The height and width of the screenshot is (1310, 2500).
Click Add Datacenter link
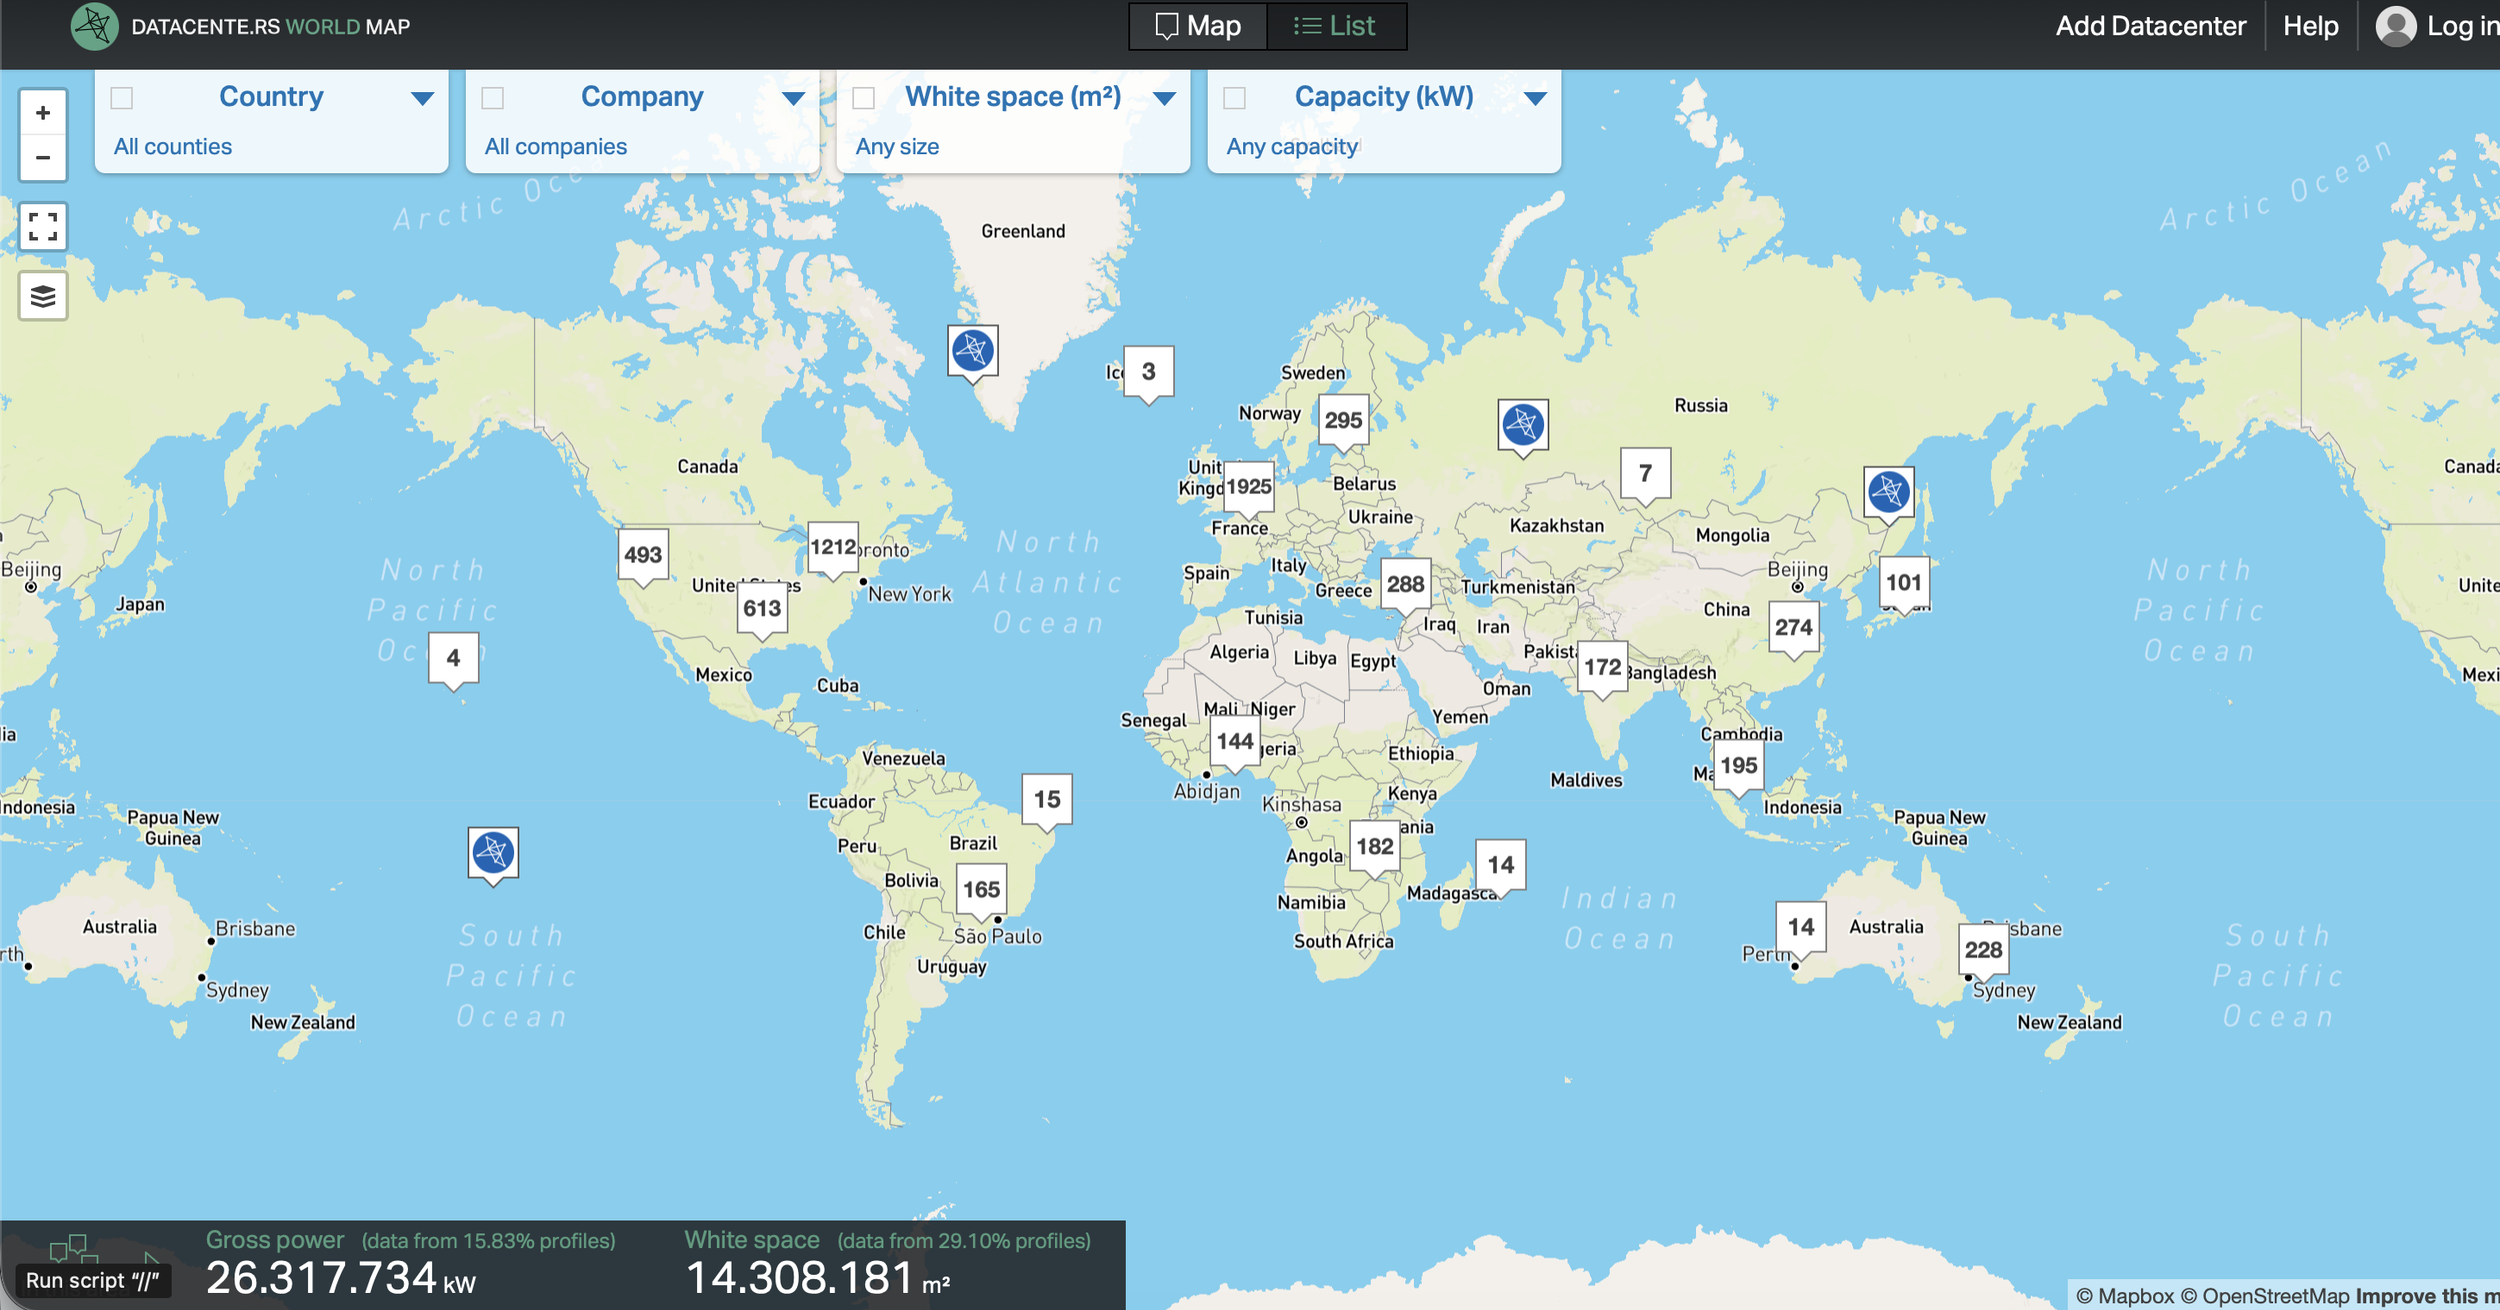pyautogui.click(x=2150, y=26)
